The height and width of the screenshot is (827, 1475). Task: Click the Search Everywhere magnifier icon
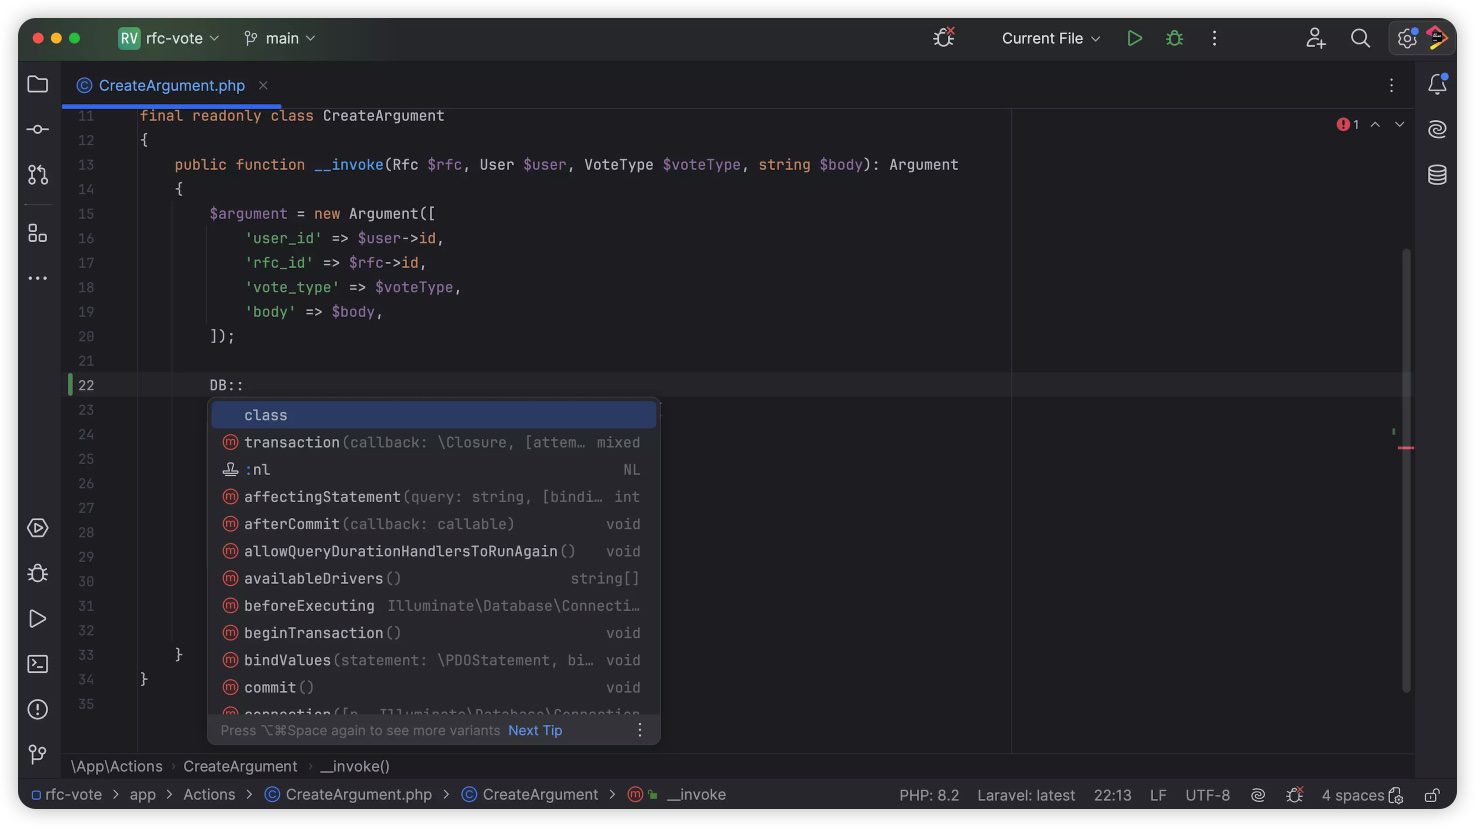tap(1360, 38)
